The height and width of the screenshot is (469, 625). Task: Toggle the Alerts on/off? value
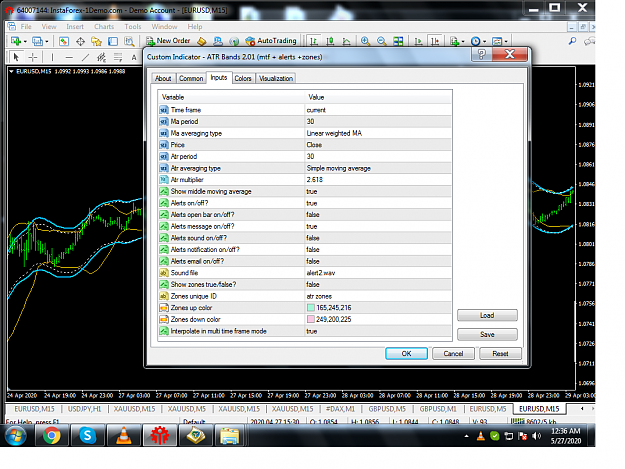(378, 203)
